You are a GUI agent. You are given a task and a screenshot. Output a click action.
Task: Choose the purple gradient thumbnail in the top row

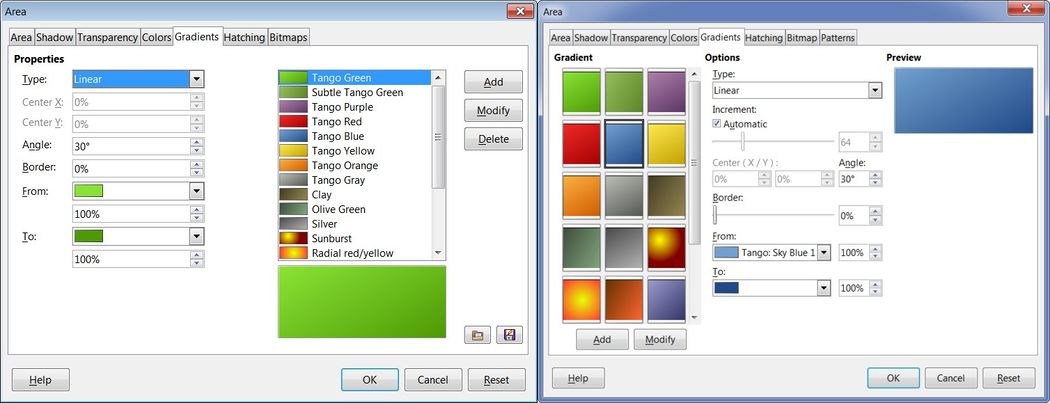coord(666,91)
